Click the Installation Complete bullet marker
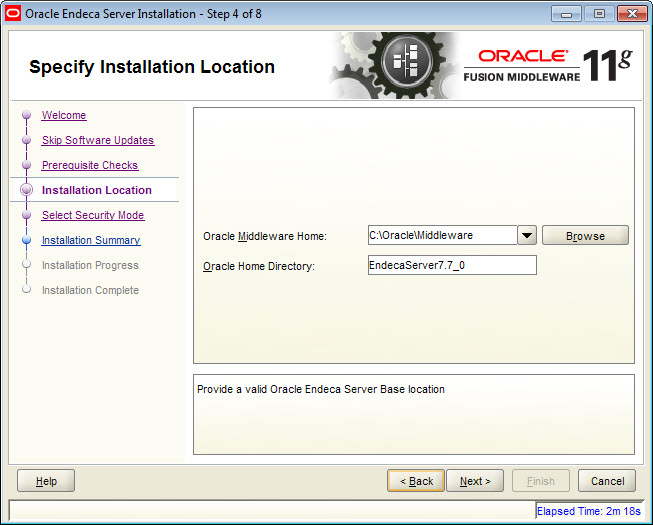The image size is (653, 525). click(x=27, y=289)
